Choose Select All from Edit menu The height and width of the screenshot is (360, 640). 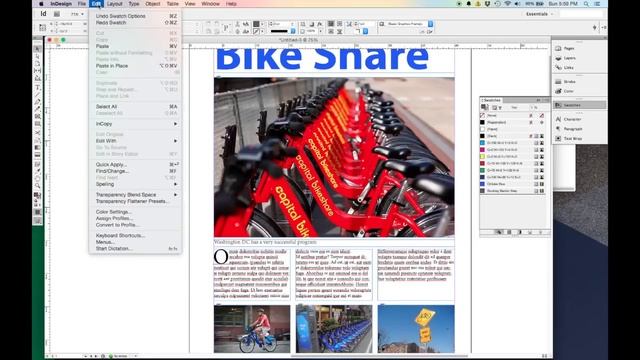coord(136,107)
